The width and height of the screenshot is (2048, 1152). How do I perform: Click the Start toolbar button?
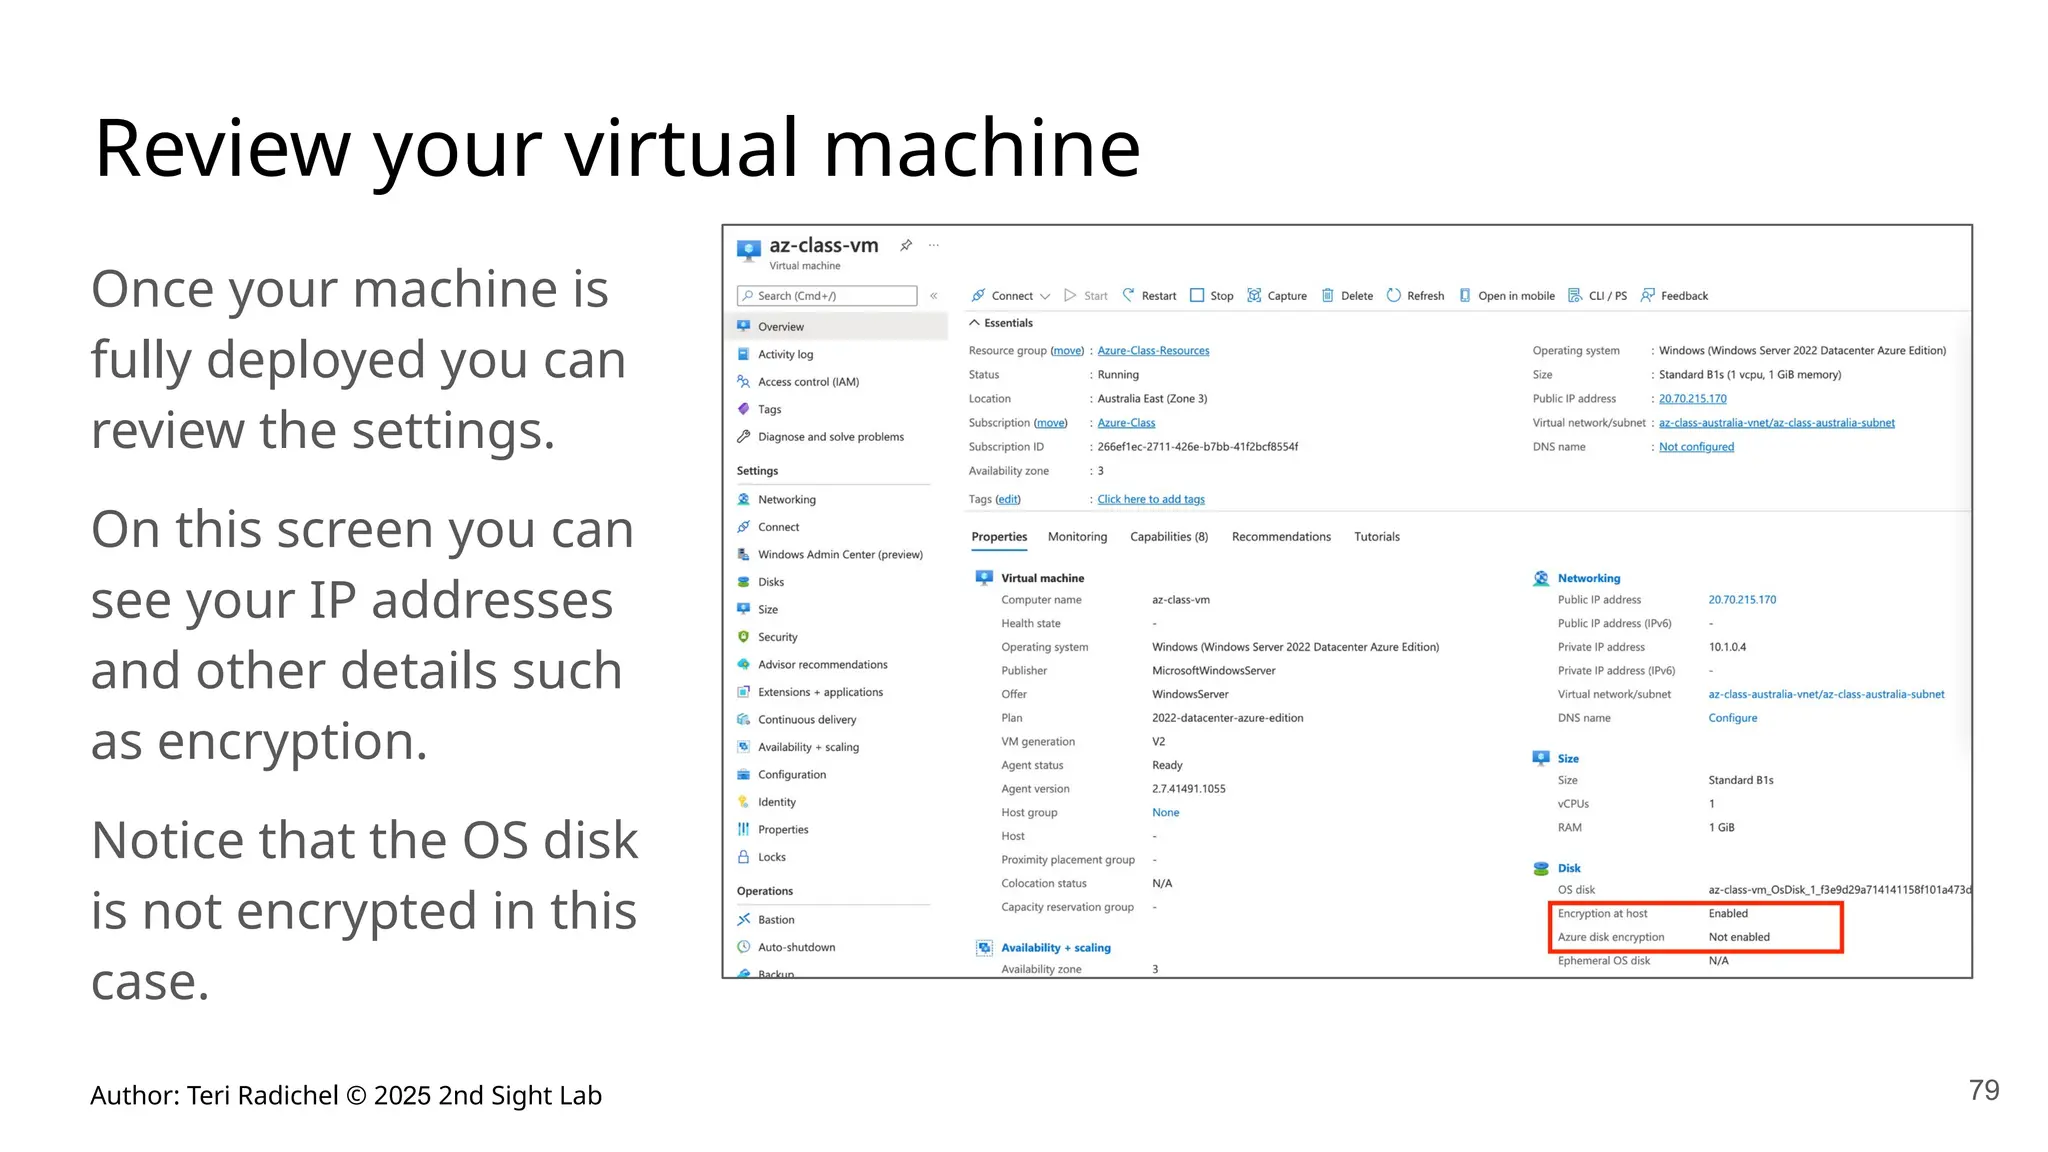(x=1086, y=296)
